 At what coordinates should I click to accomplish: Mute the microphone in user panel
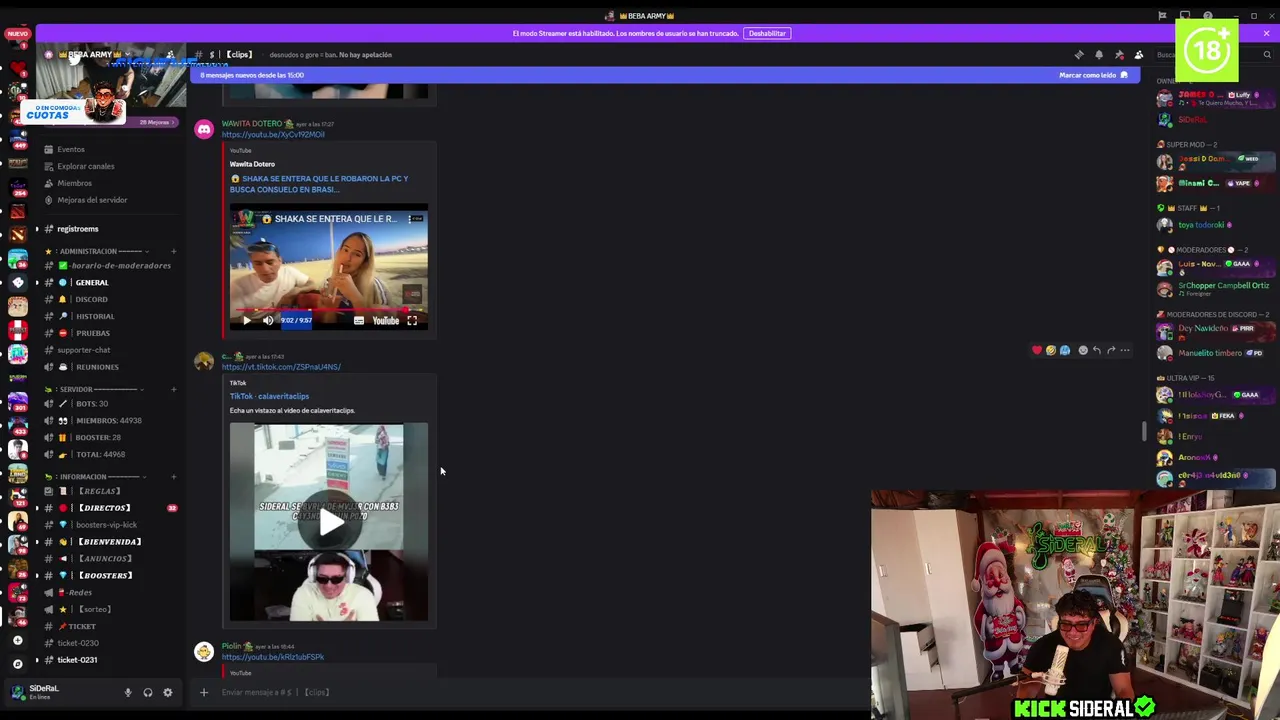[x=127, y=692]
